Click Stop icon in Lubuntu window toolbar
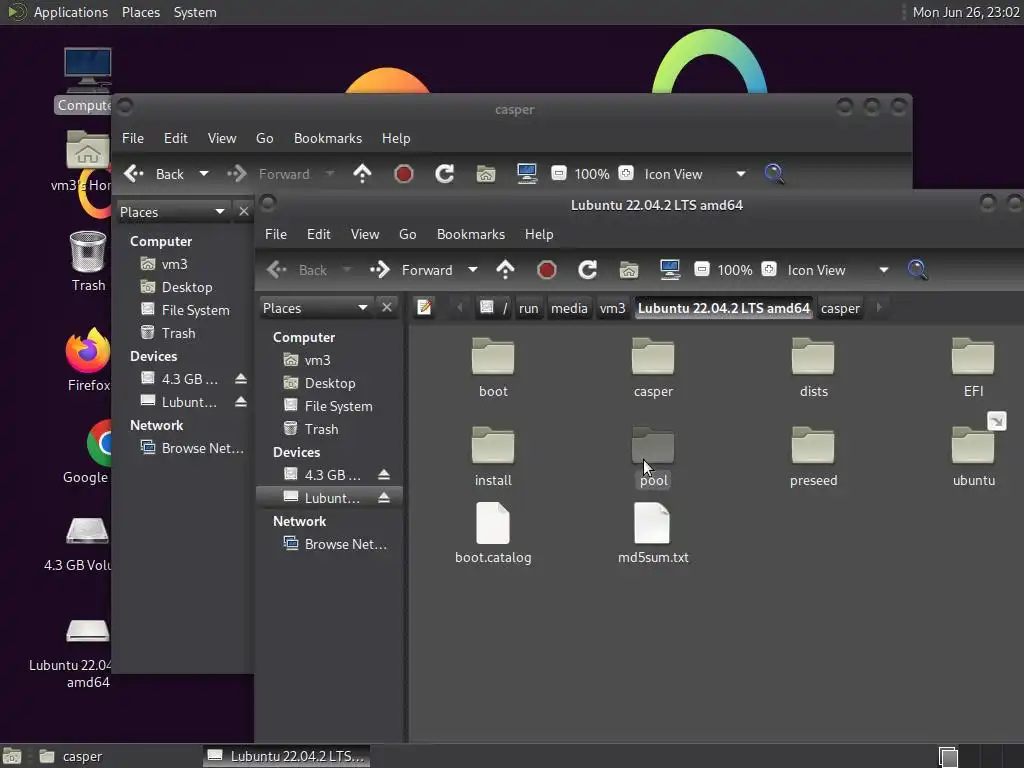 point(547,270)
